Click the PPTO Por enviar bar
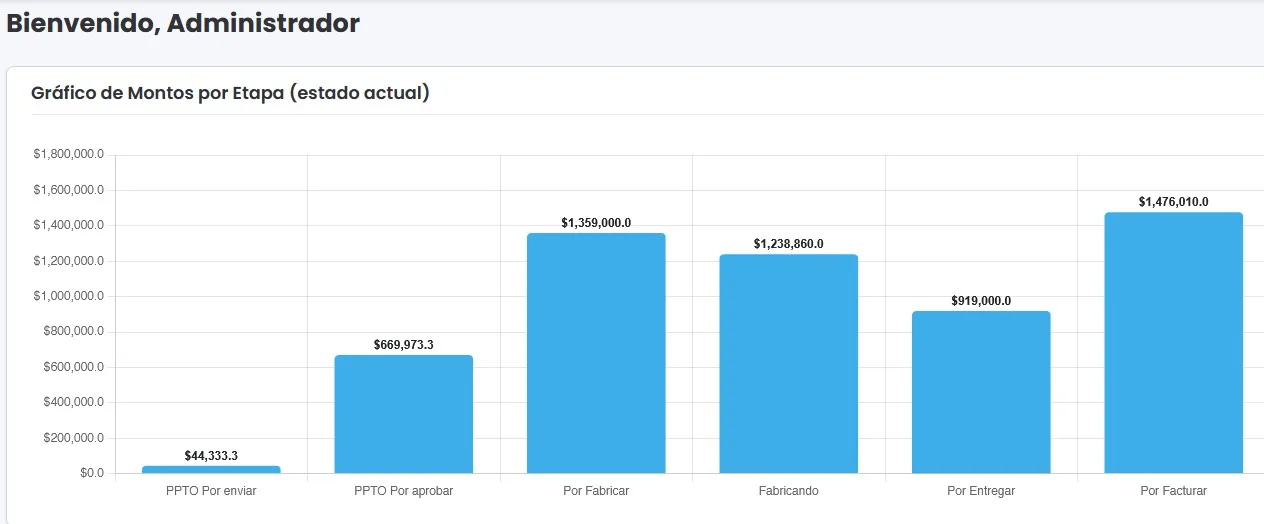This screenshot has width=1264, height=524. coord(211,469)
